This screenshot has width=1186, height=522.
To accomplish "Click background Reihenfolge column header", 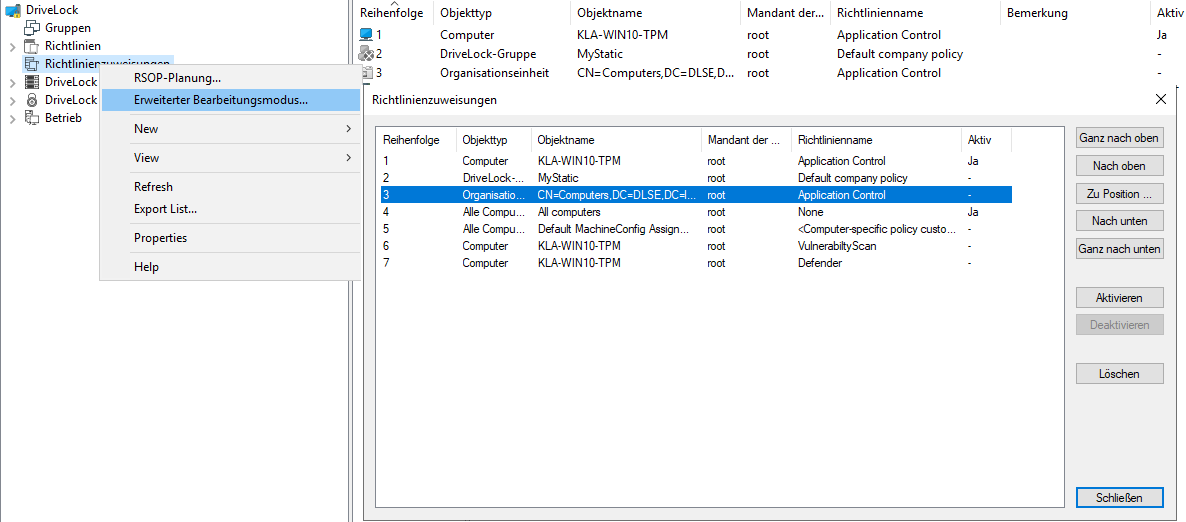I will tap(393, 13).
